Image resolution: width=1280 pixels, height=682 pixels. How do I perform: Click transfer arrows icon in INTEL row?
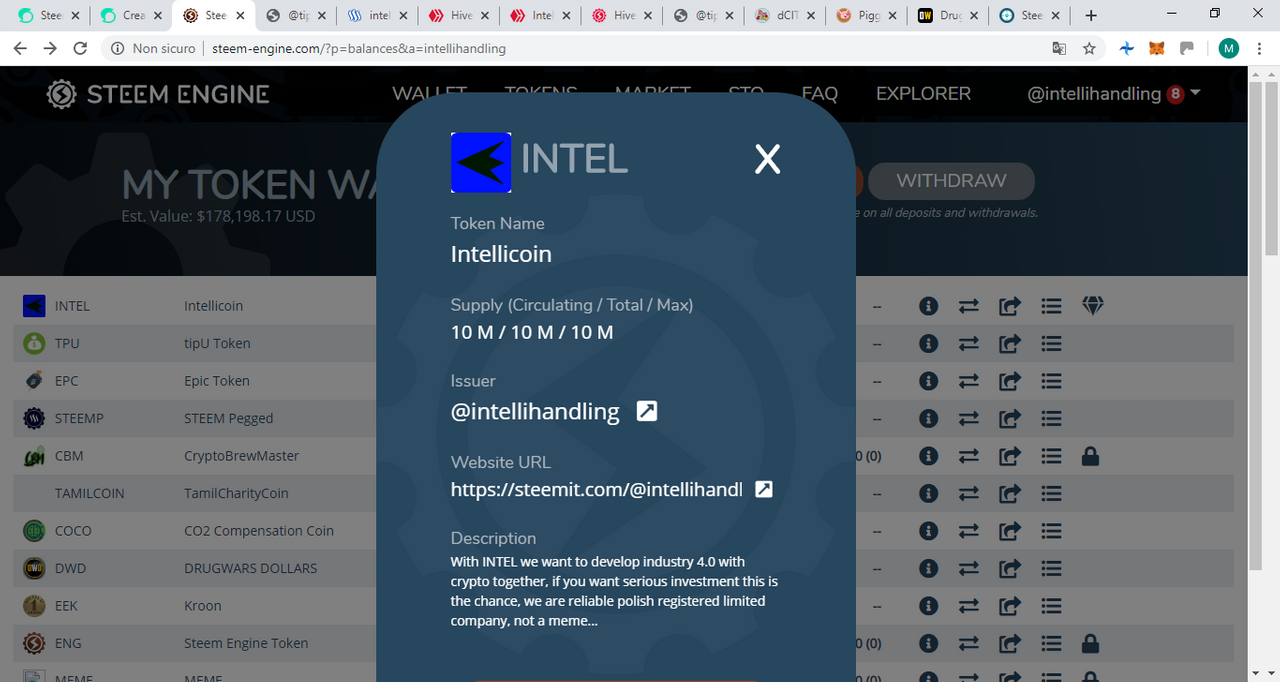click(969, 306)
